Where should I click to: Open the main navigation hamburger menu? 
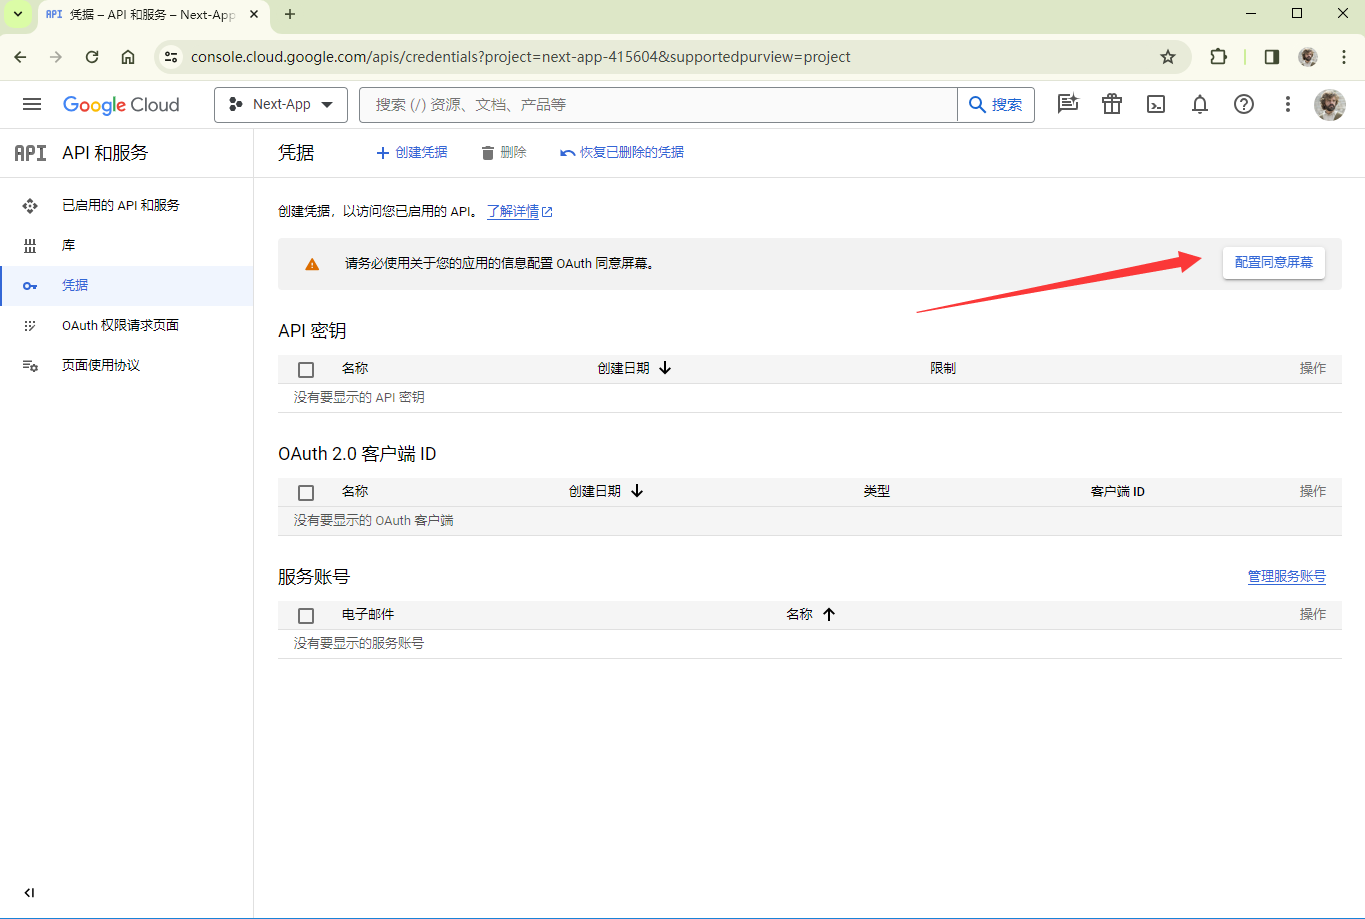click(32, 104)
